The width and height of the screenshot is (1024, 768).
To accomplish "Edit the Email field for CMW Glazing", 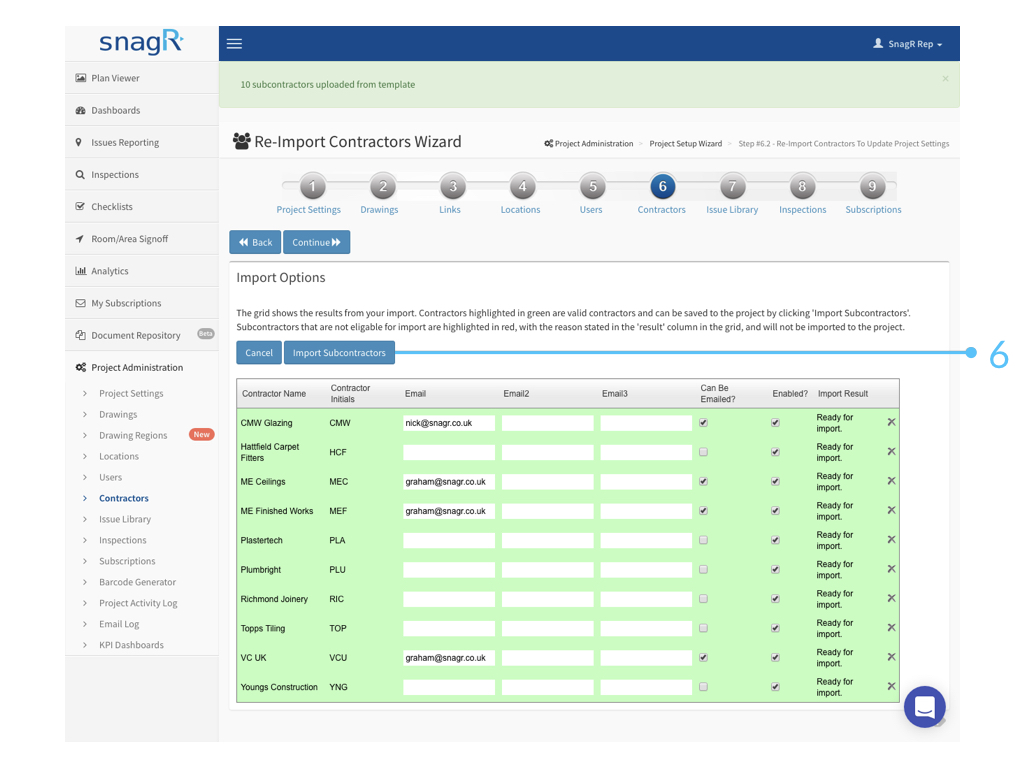I will (449, 423).
